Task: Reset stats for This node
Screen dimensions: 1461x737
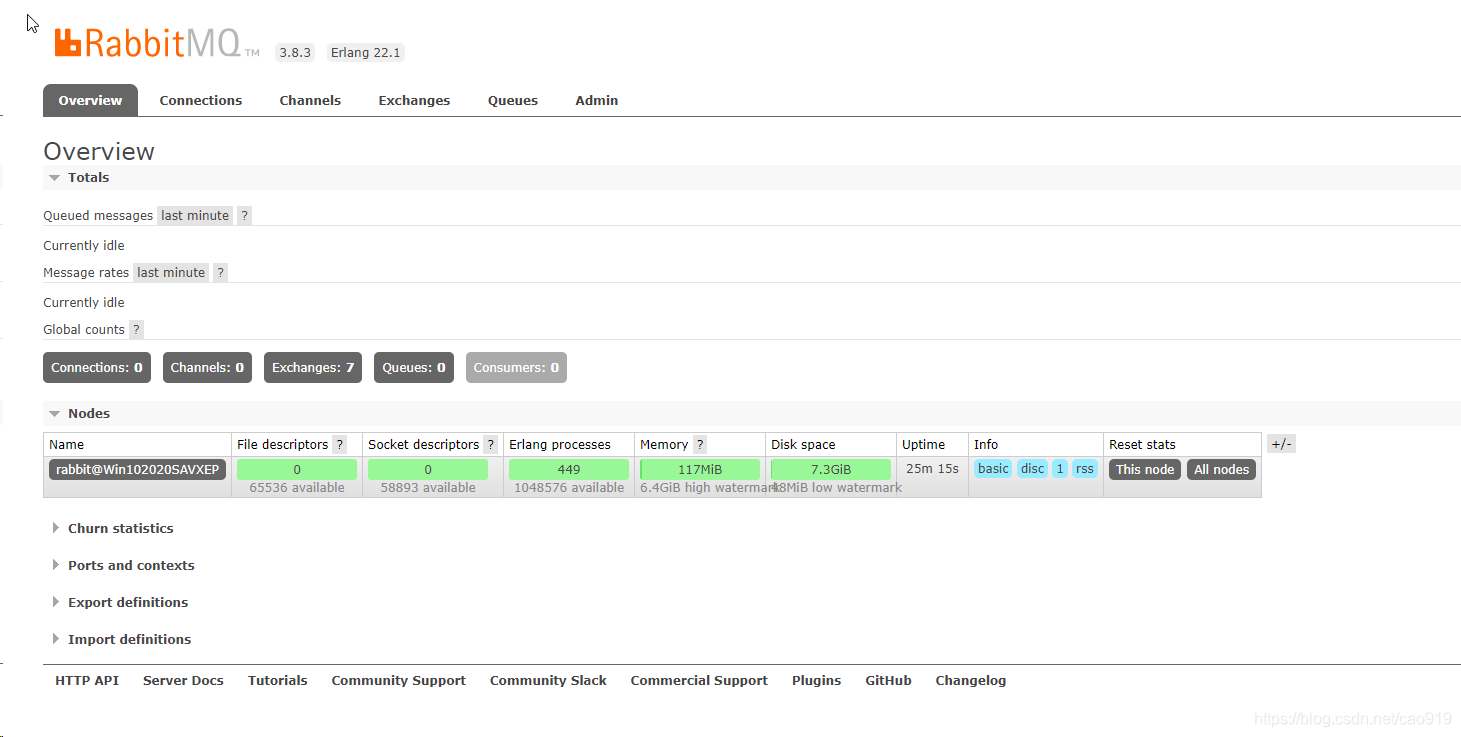Action: pos(1145,469)
